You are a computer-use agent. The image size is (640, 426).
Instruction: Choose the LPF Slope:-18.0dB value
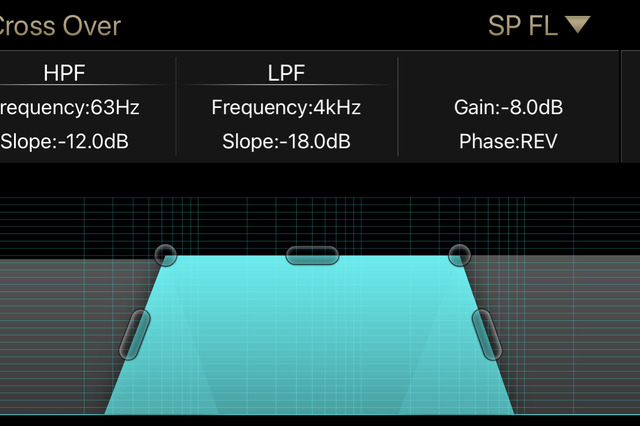pos(286,142)
